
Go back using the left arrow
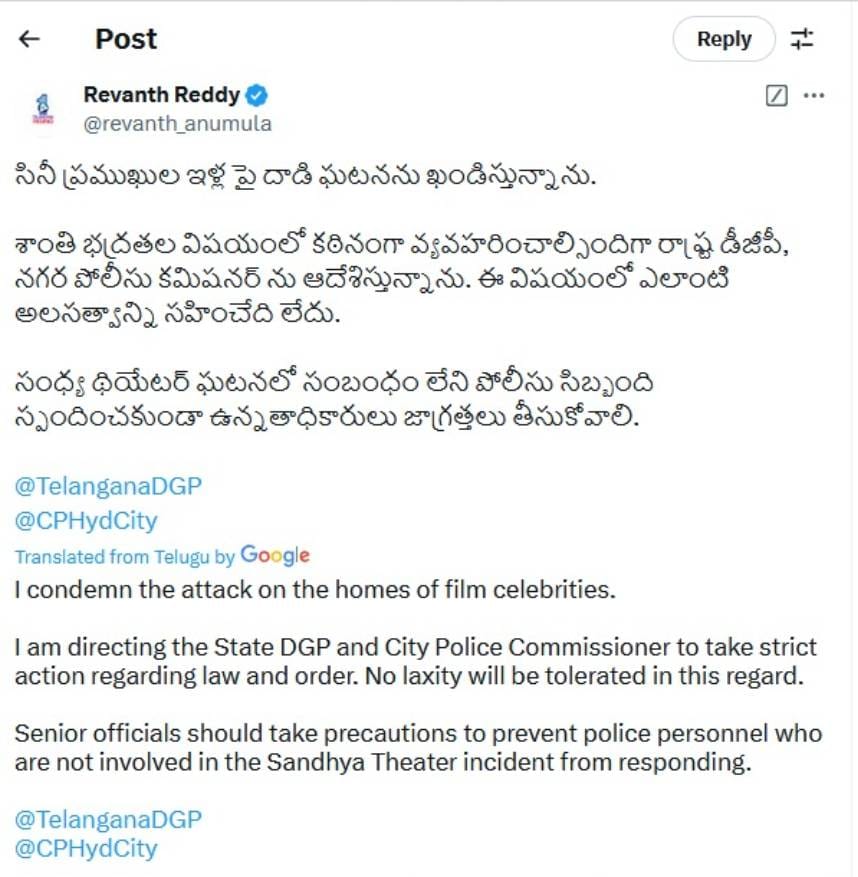pos(30,39)
